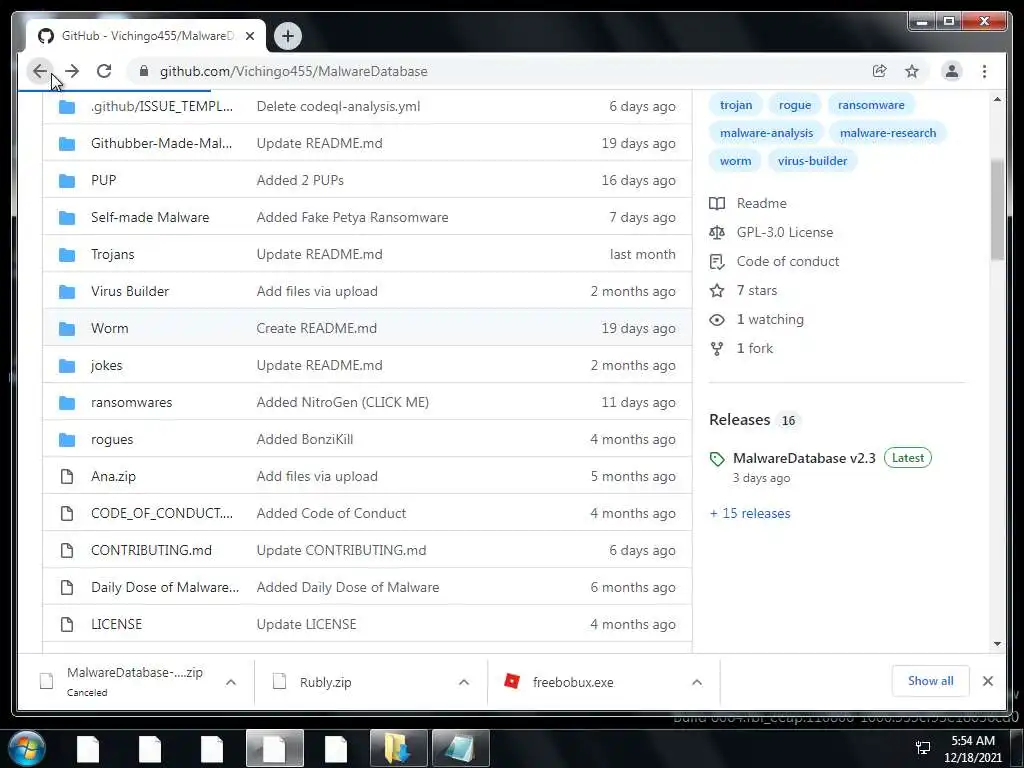Close the downloads bar
This screenshot has height=768, width=1024.
click(987, 681)
